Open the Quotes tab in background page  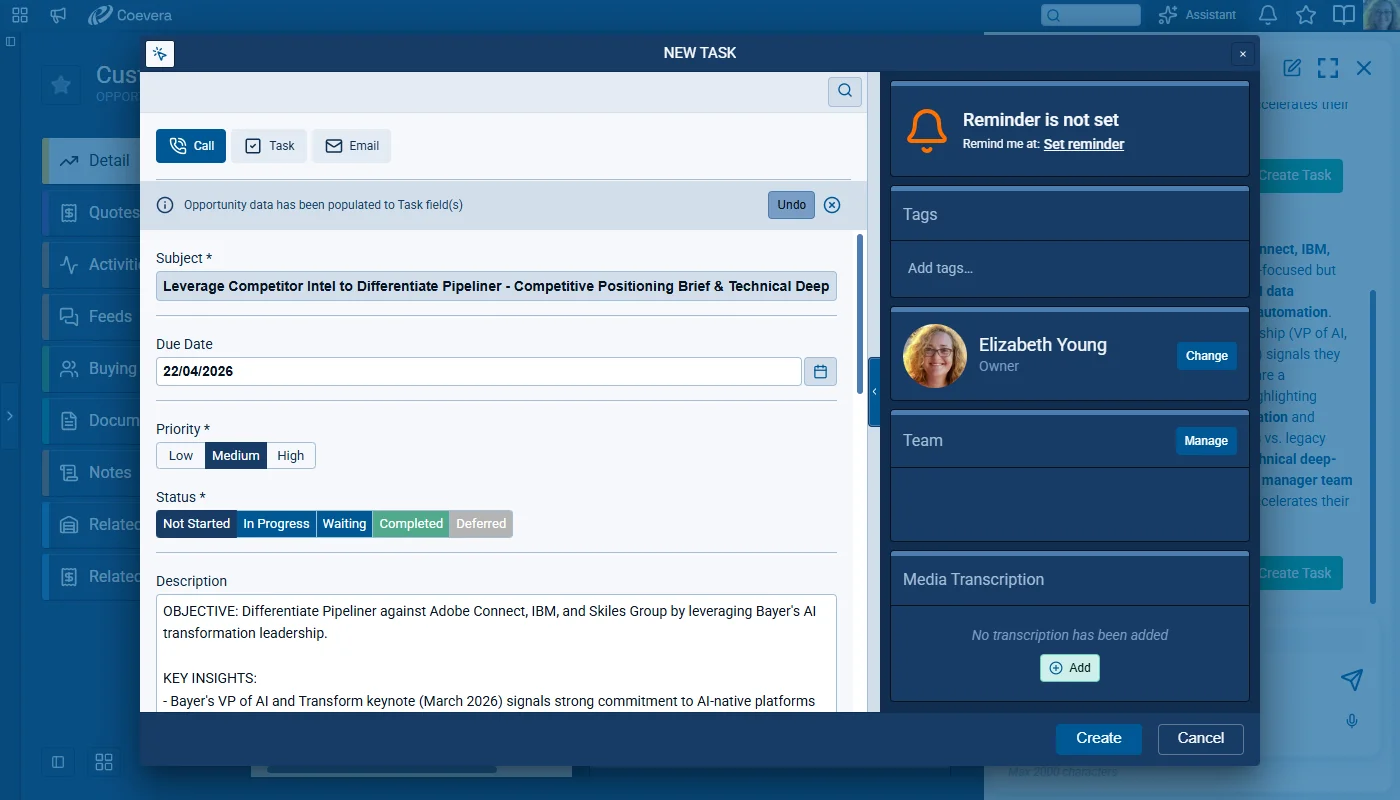point(92,212)
